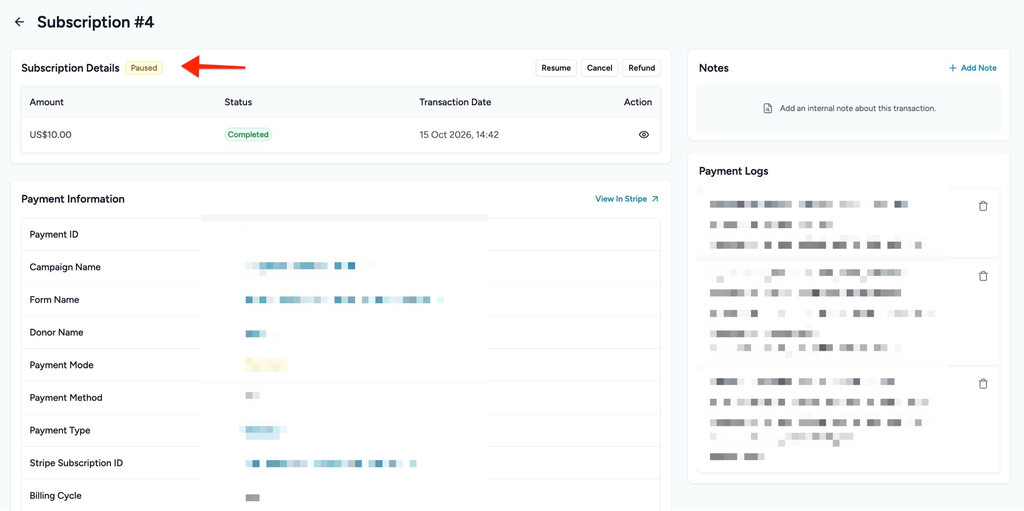This screenshot has width=1024, height=511.
Task: Click the Billing Cycle row label
Action: [56, 496]
